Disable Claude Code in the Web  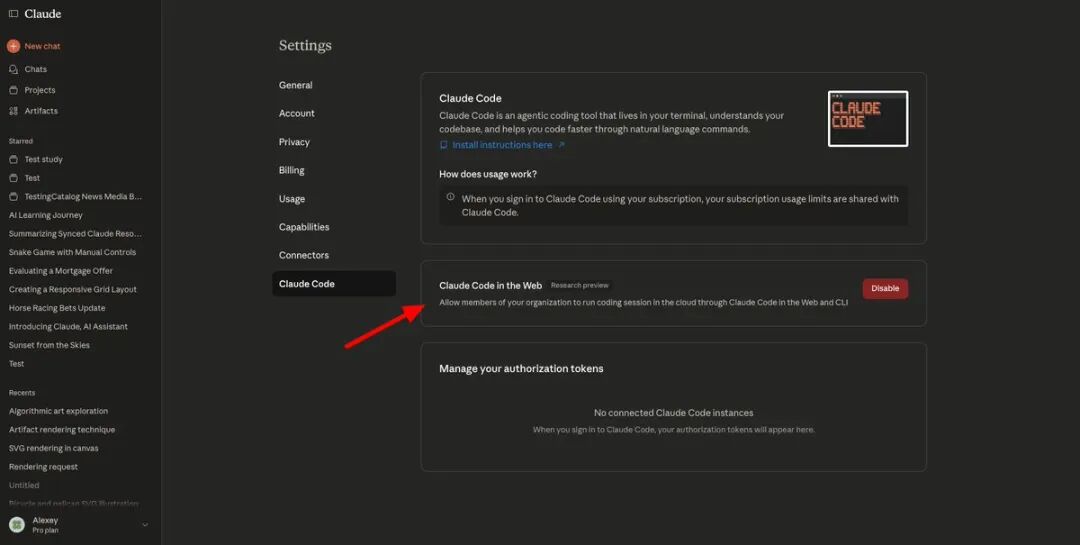[x=885, y=288]
